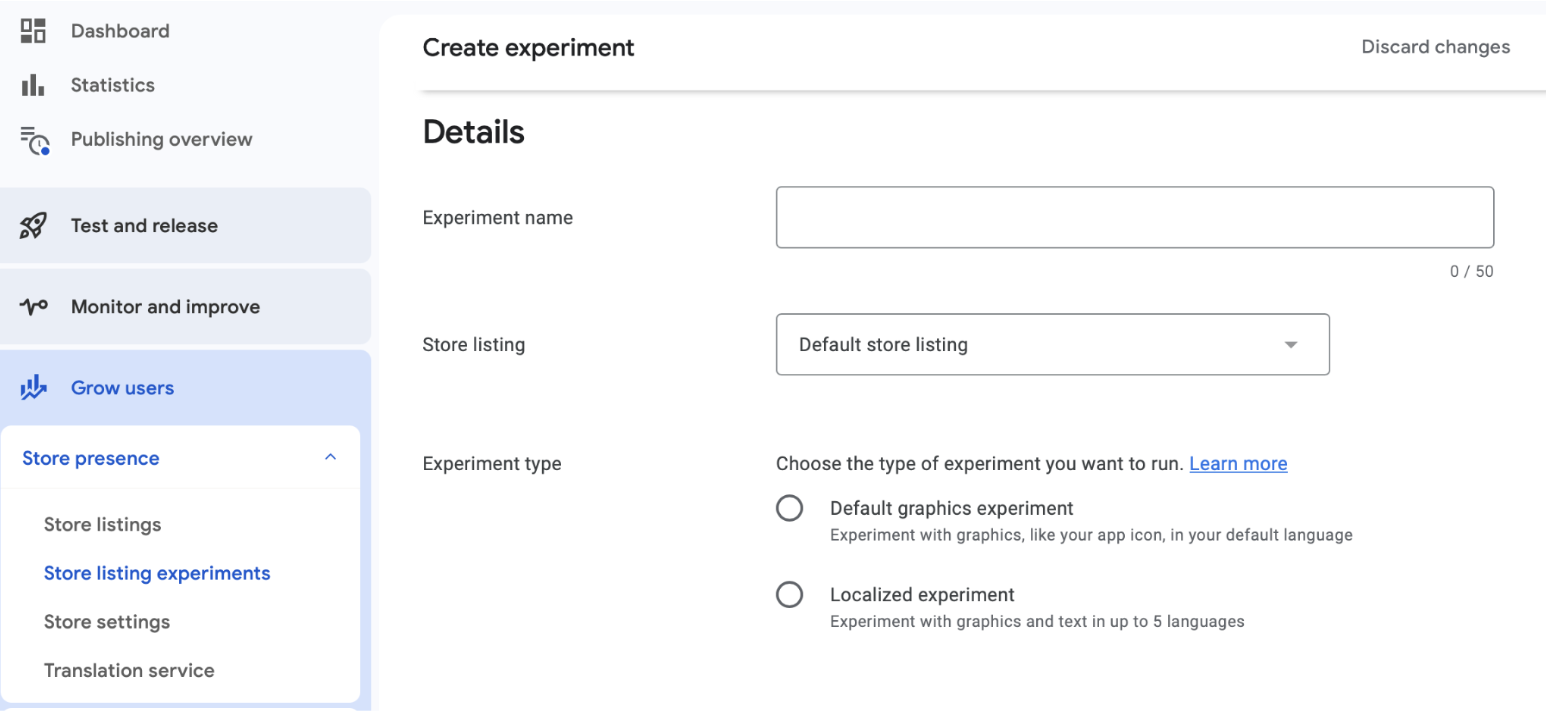Expand the Test and release section
1546x722 pixels.
[144, 226]
